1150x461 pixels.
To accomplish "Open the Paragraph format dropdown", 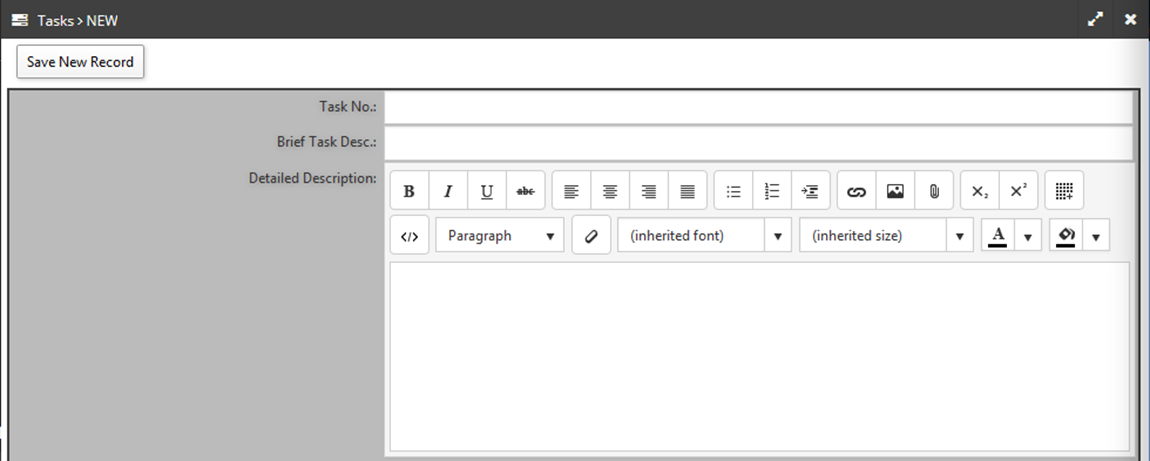I will (500, 235).
